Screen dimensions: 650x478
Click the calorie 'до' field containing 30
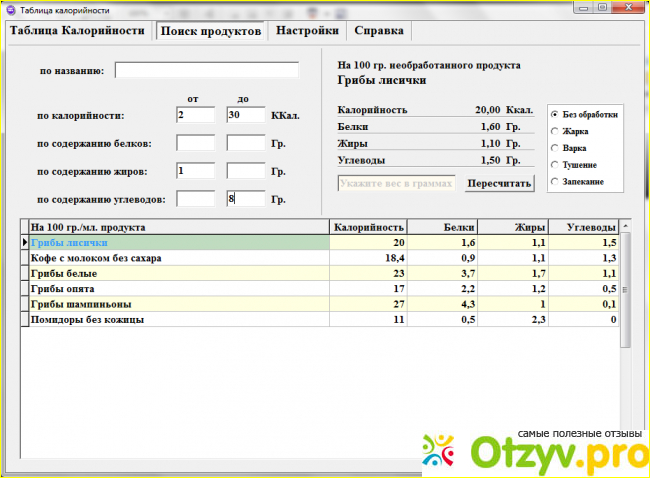(x=245, y=115)
